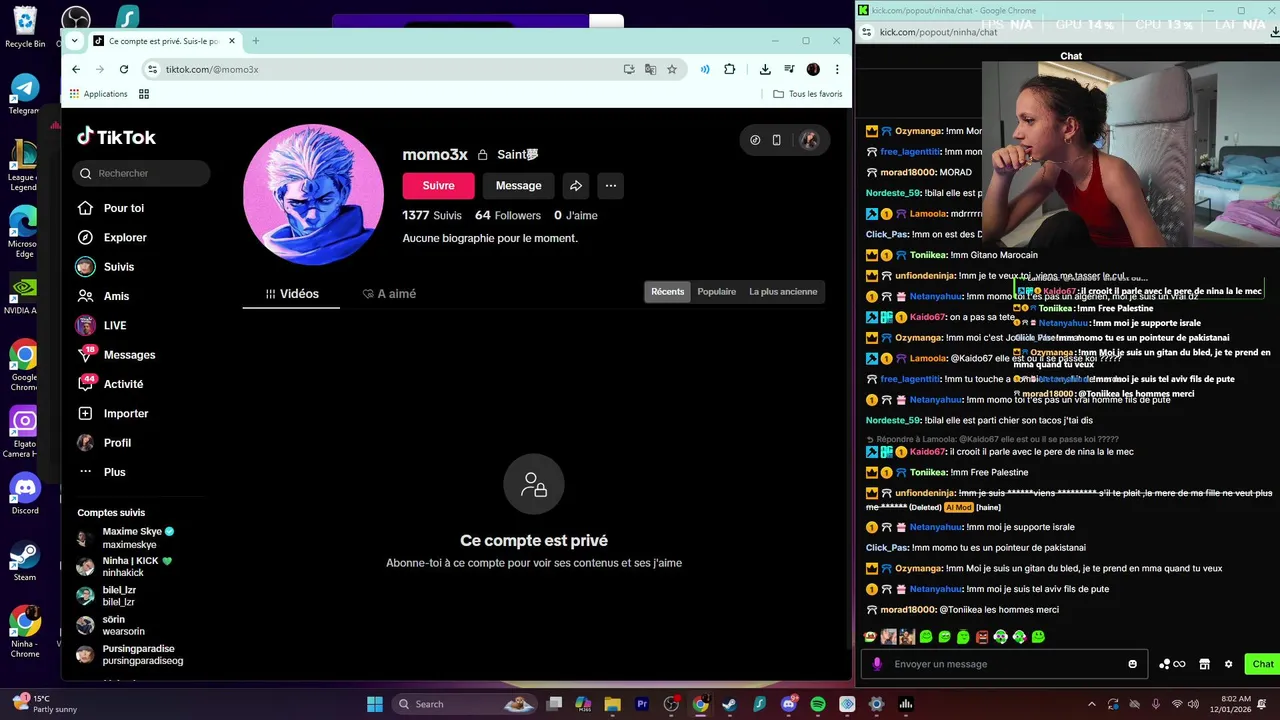Open emoji picker in Kick chat input
This screenshot has height=720, width=1280.
click(1132, 664)
